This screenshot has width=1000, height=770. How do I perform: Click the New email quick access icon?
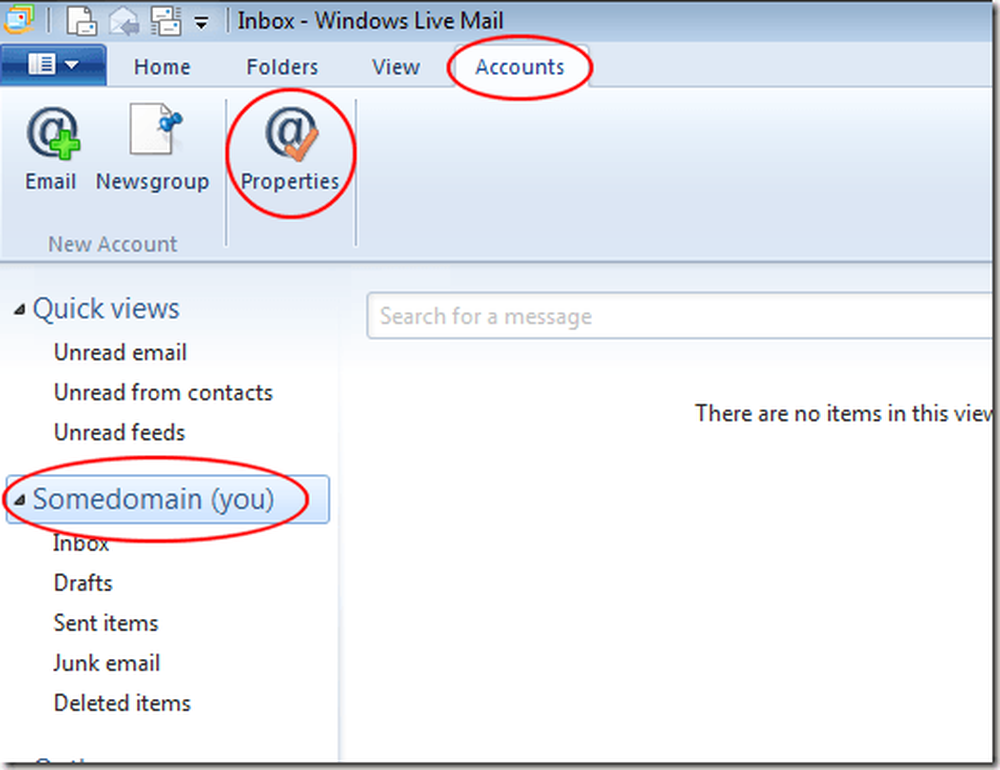pos(81,20)
